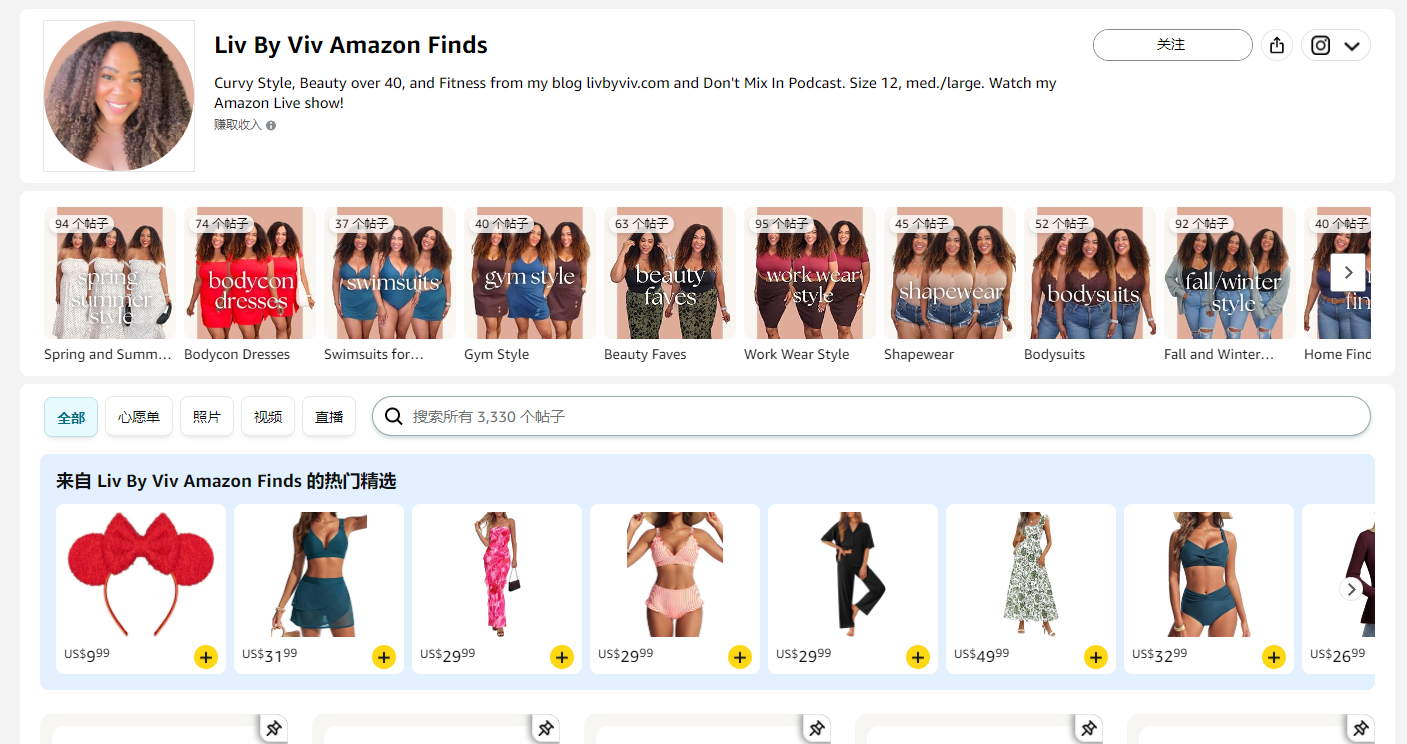Add the red bow headband via plus icon
The width and height of the screenshot is (1407, 744).
coord(206,657)
